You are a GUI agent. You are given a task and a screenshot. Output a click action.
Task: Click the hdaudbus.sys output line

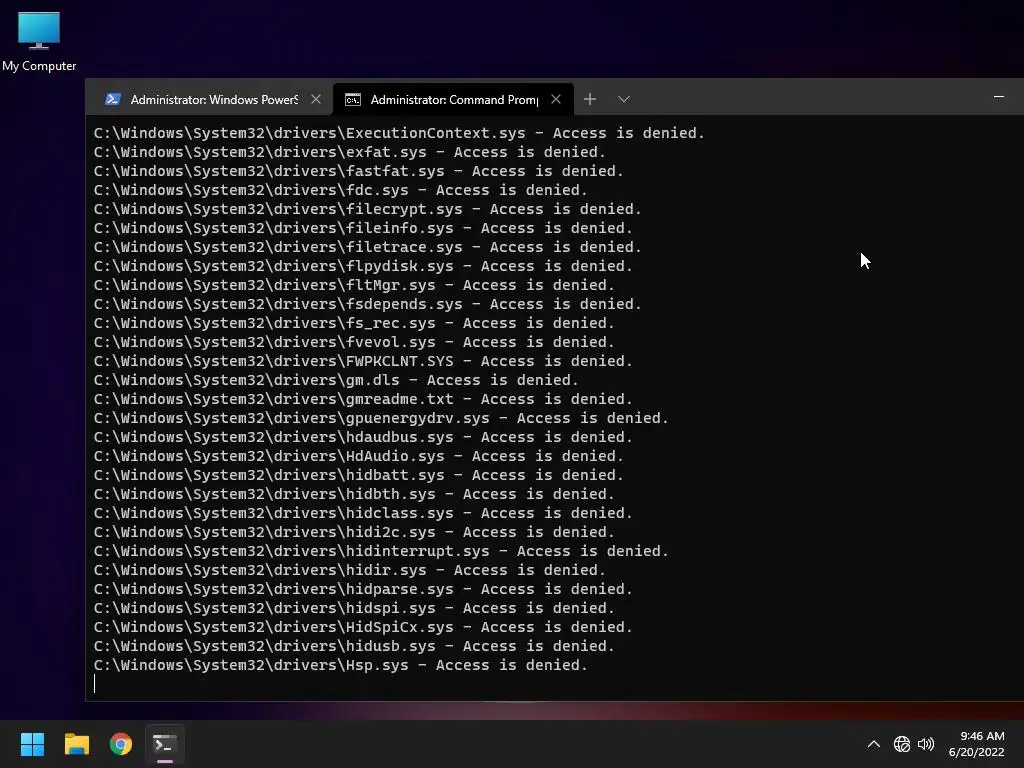pyautogui.click(x=363, y=437)
